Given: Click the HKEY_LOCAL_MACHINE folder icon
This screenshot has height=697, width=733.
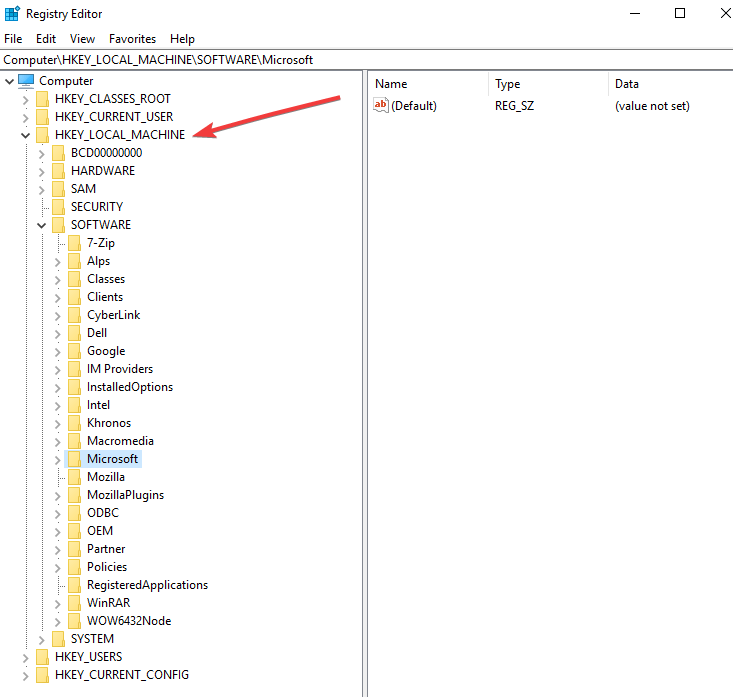Looking at the screenshot, I should [x=43, y=135].
